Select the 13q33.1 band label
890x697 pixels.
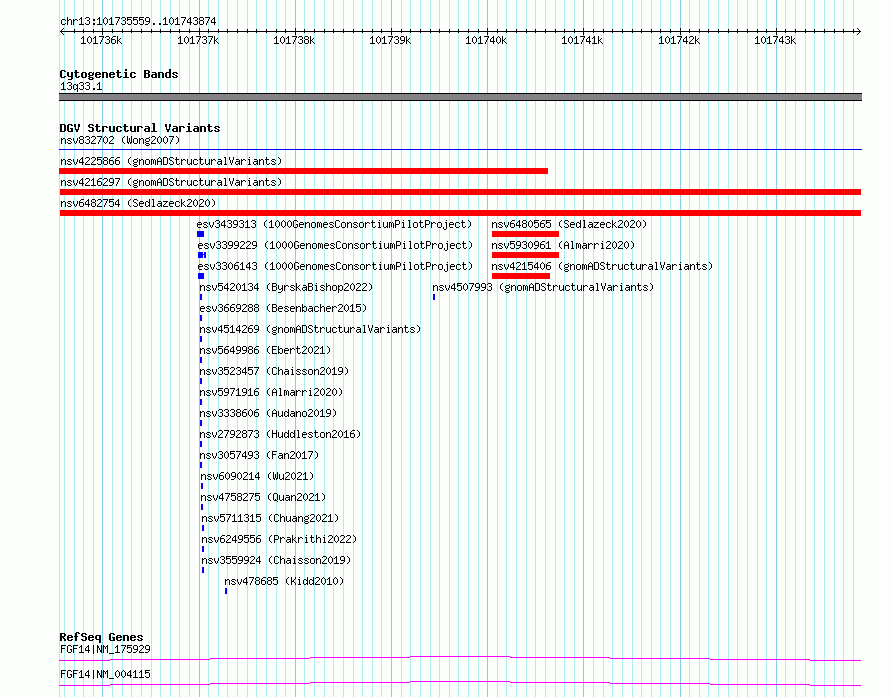81,86
